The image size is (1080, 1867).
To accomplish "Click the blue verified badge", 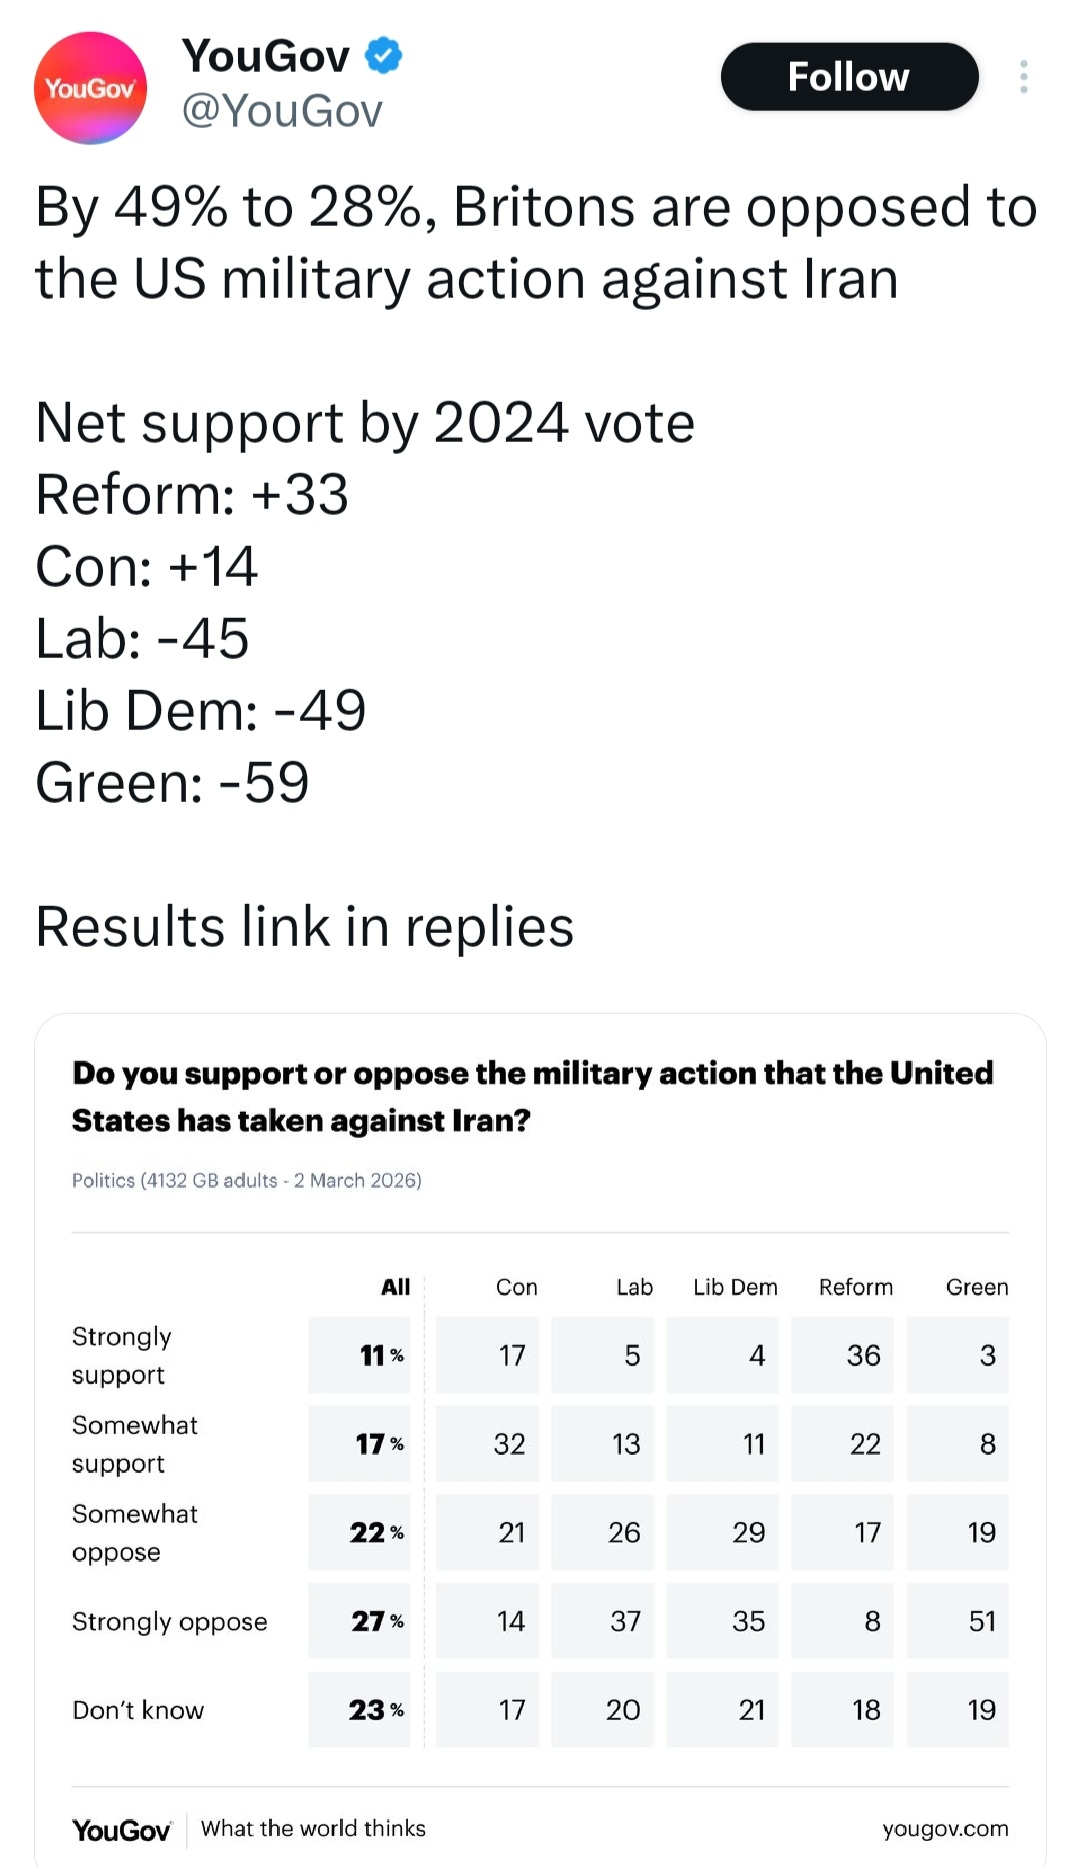I will click(383, 55).
